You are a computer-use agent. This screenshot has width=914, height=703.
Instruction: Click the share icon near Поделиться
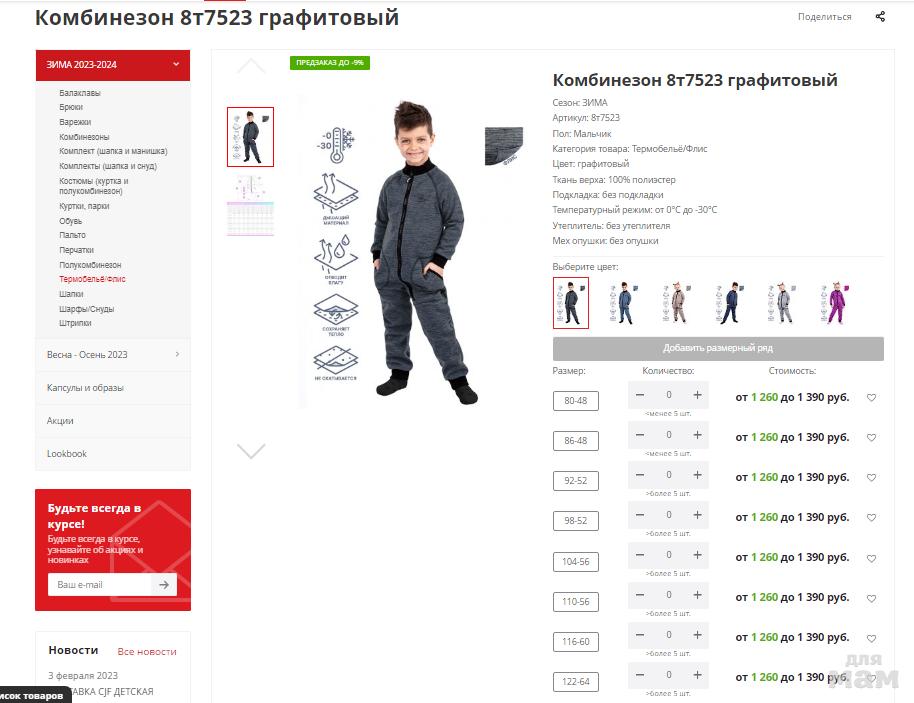[880, 16]
